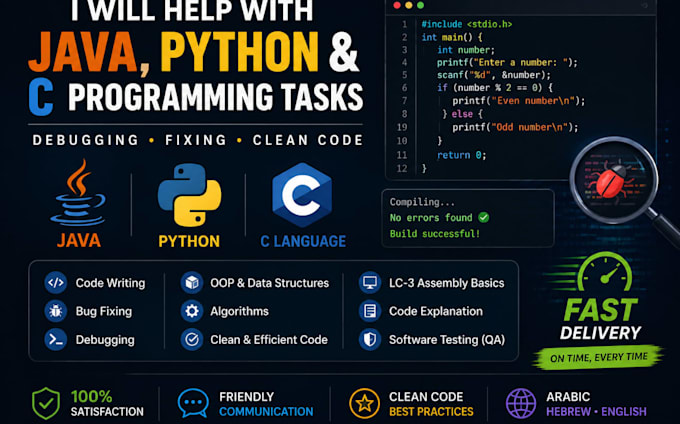Screen dimensions: 680x424
Task: Click the printf "Even number" code line
Action: (519, 101)
